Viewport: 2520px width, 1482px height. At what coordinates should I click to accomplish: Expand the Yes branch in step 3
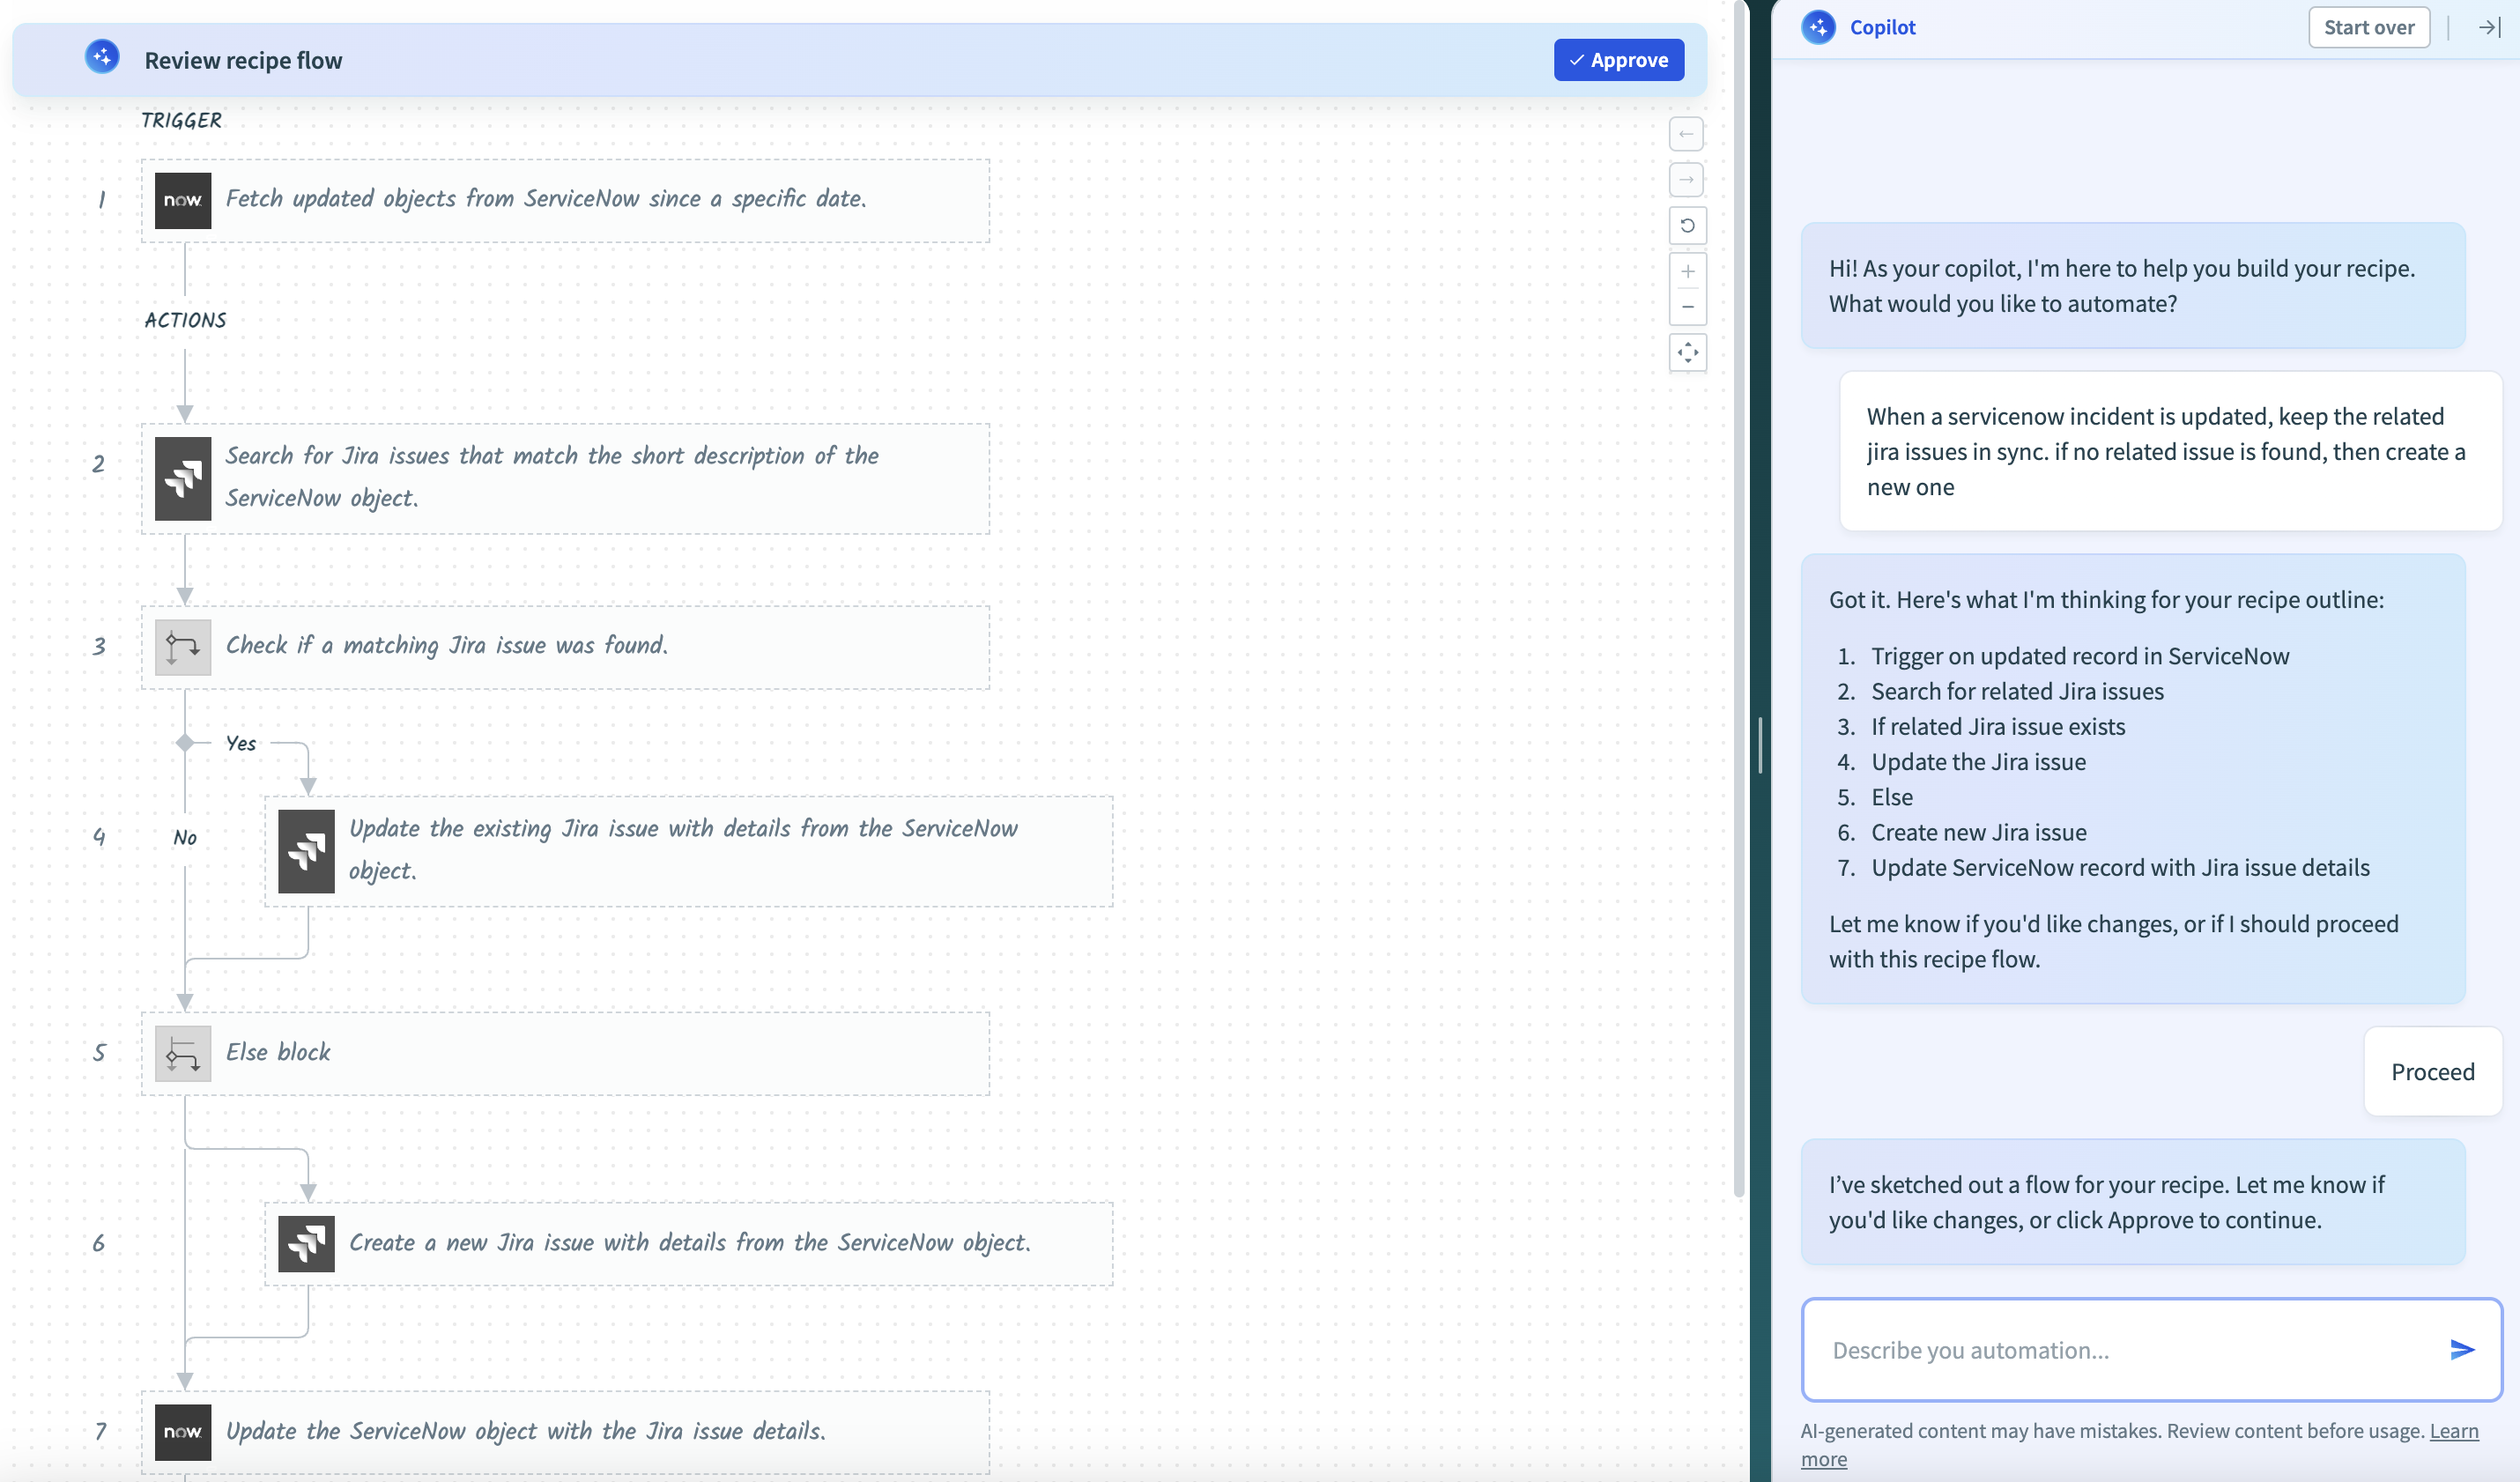(x=240, y=741)
